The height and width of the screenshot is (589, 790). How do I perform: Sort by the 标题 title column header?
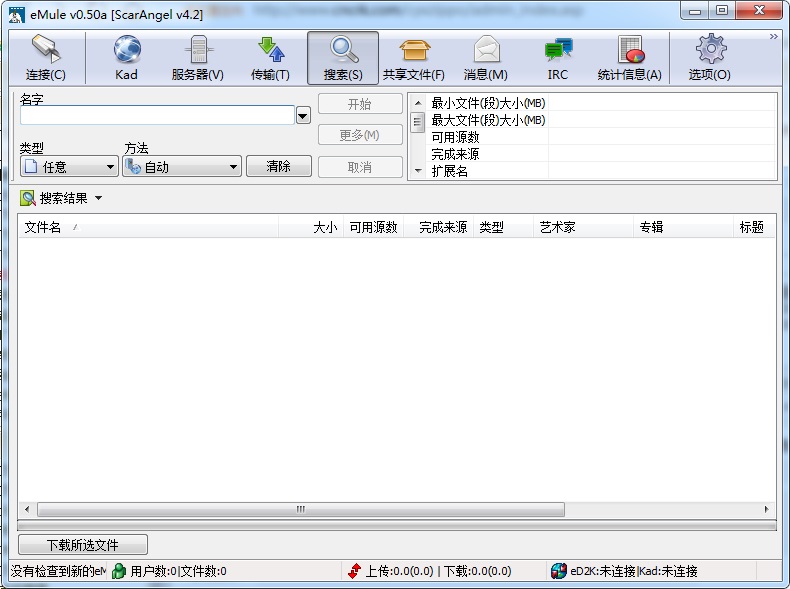[754, 227]
